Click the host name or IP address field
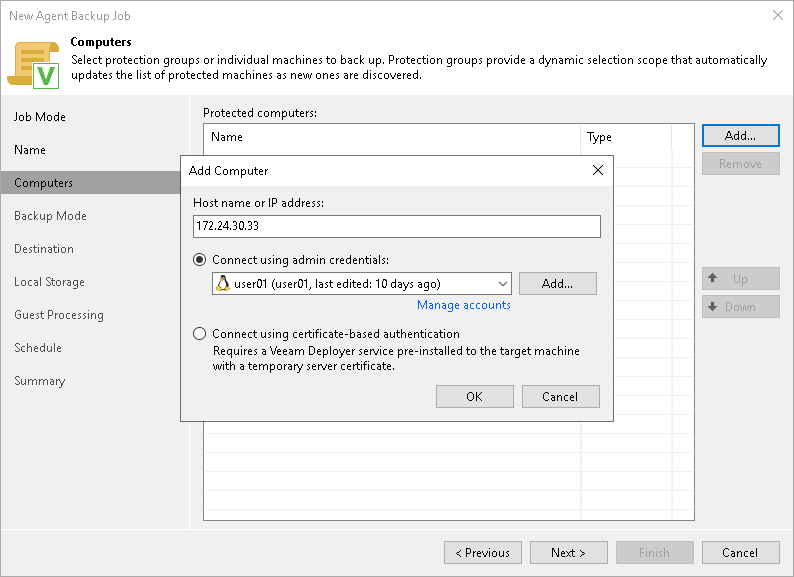Screen dimensions: 794x577 (x=397, y=227)
